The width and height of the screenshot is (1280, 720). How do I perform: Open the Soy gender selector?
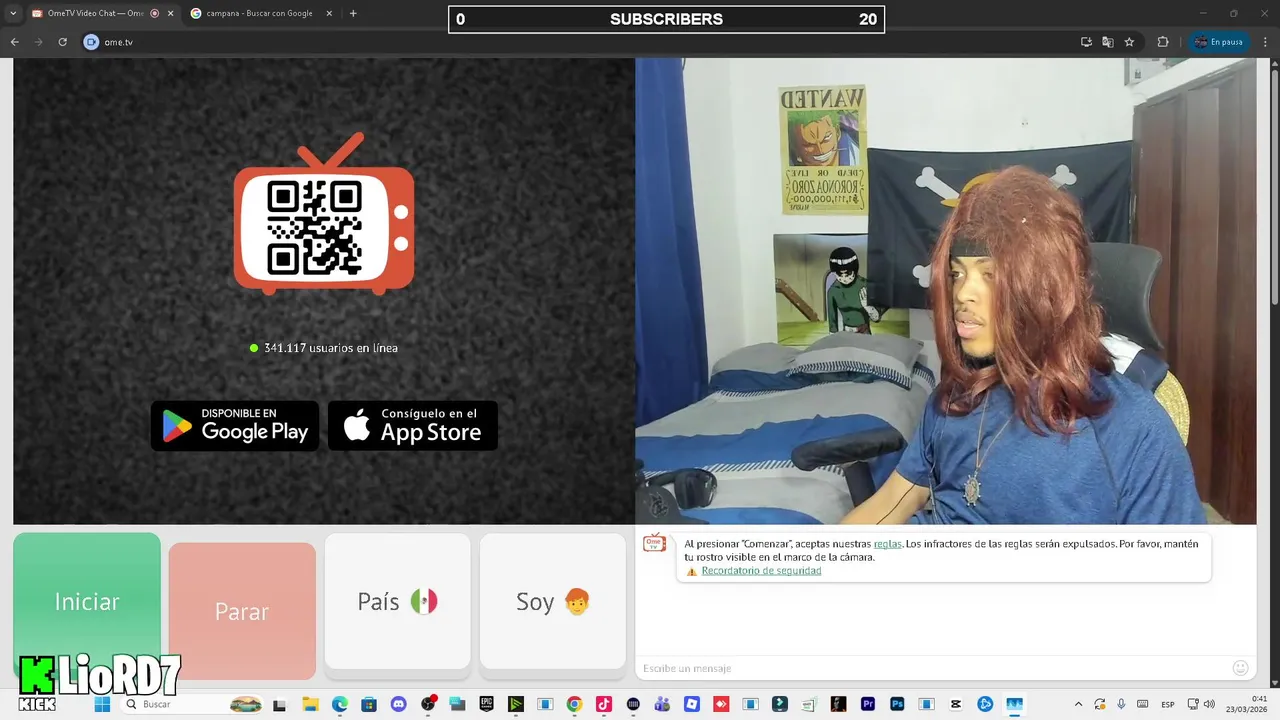(x=553, y=601)
